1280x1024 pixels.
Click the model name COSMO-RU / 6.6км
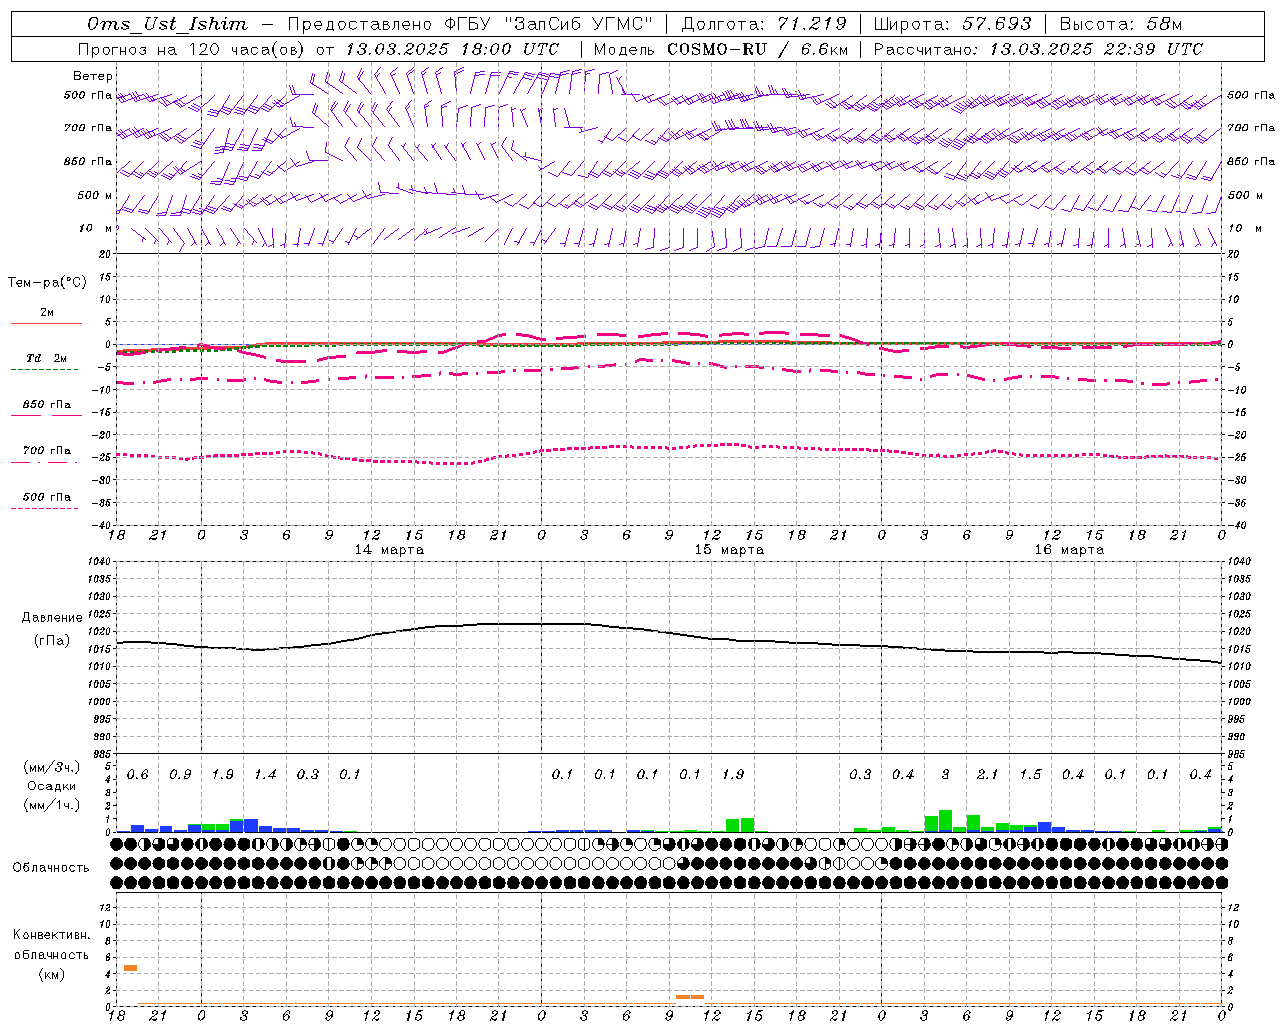(x=758, y=49)
